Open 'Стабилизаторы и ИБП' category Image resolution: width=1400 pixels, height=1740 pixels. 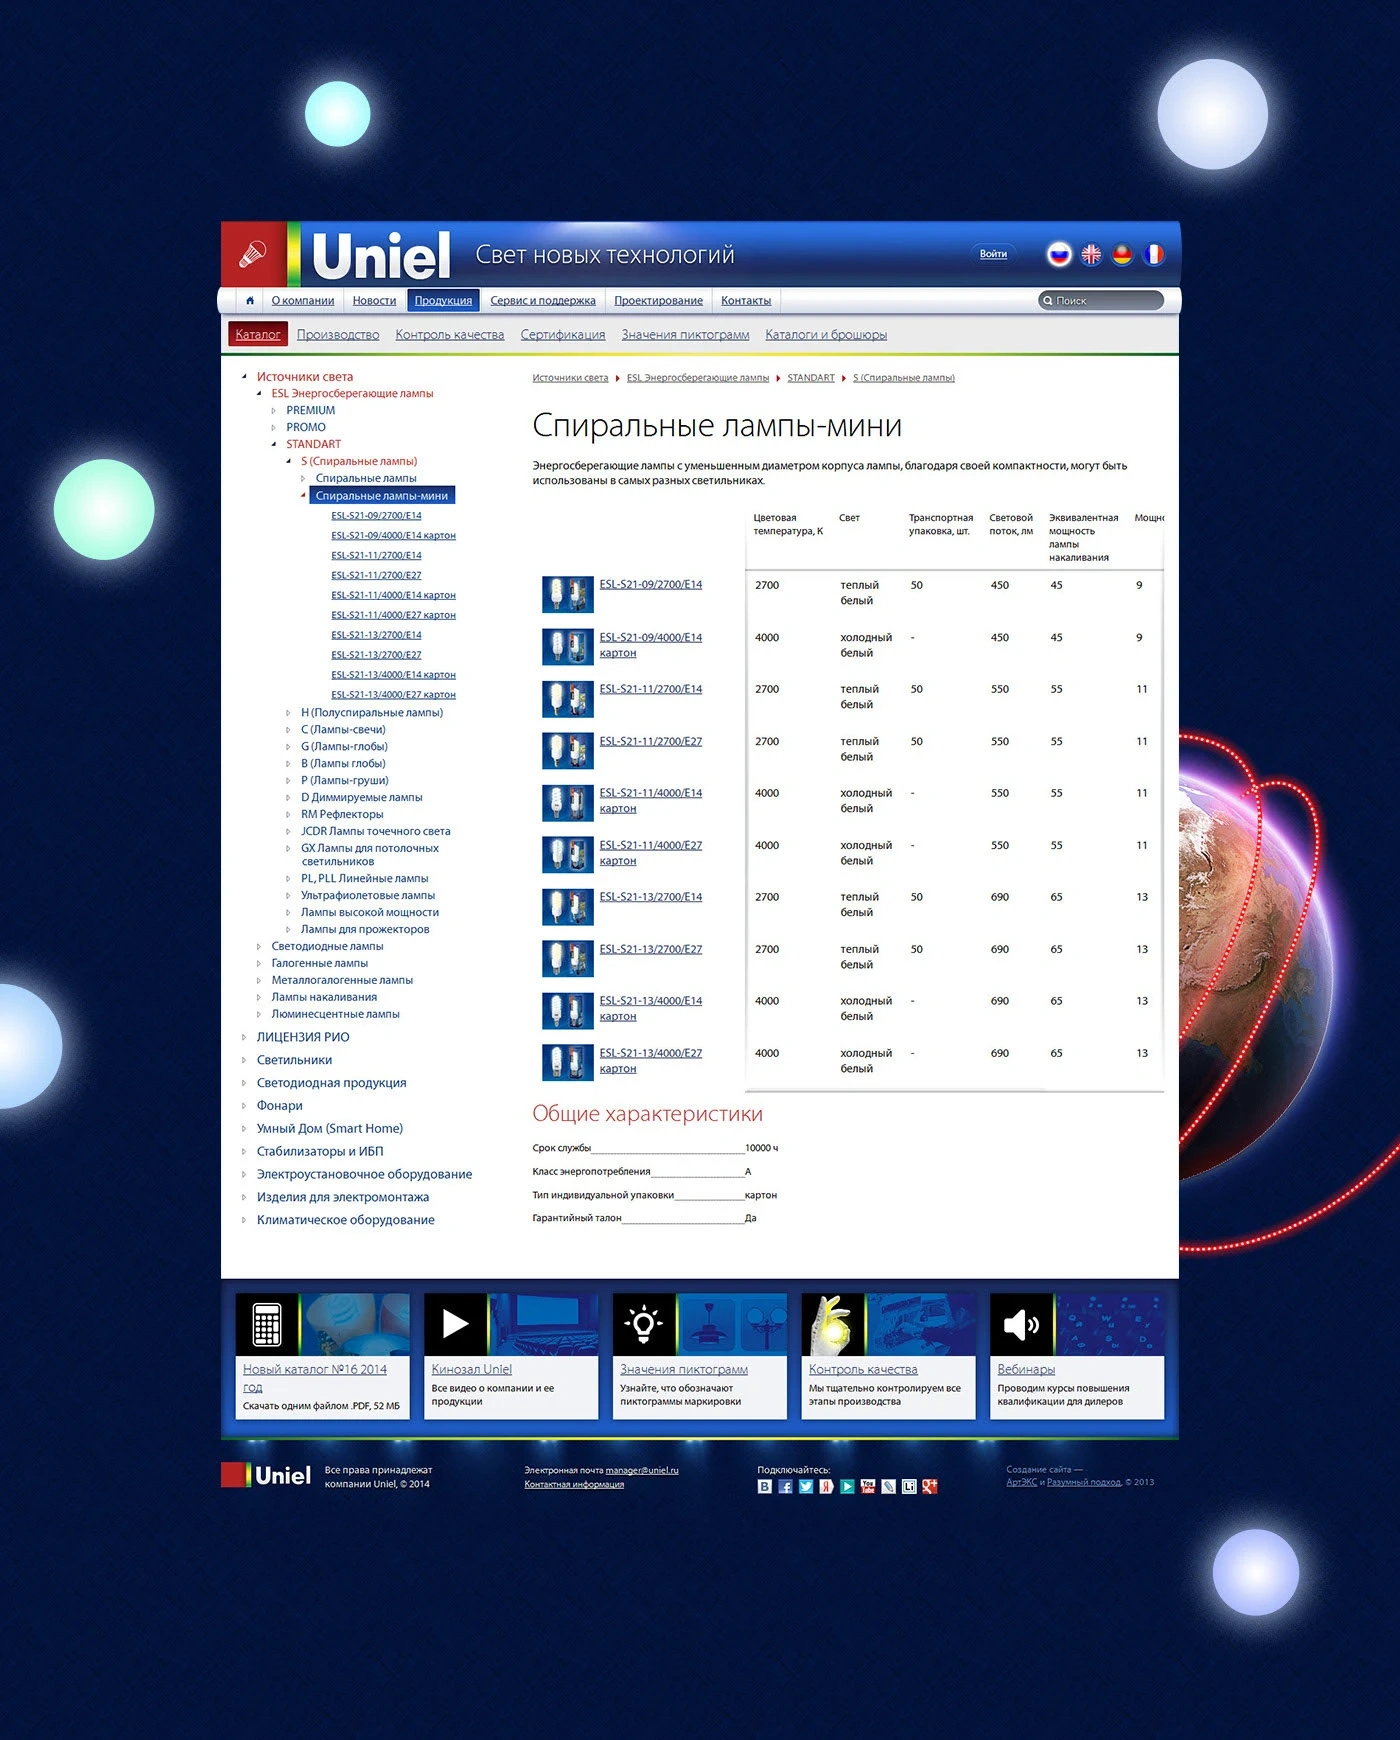(x=320, y=1152)
